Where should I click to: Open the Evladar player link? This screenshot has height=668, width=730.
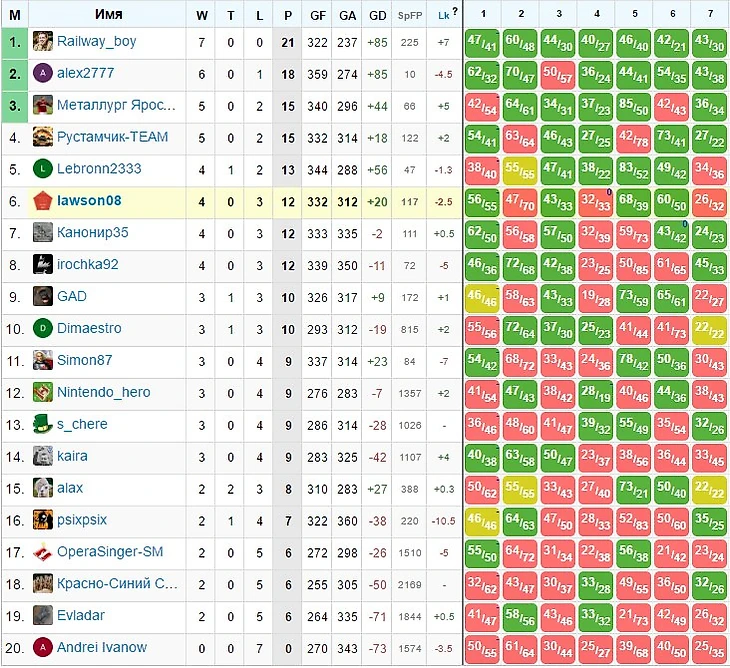click(x=81, y=616)
